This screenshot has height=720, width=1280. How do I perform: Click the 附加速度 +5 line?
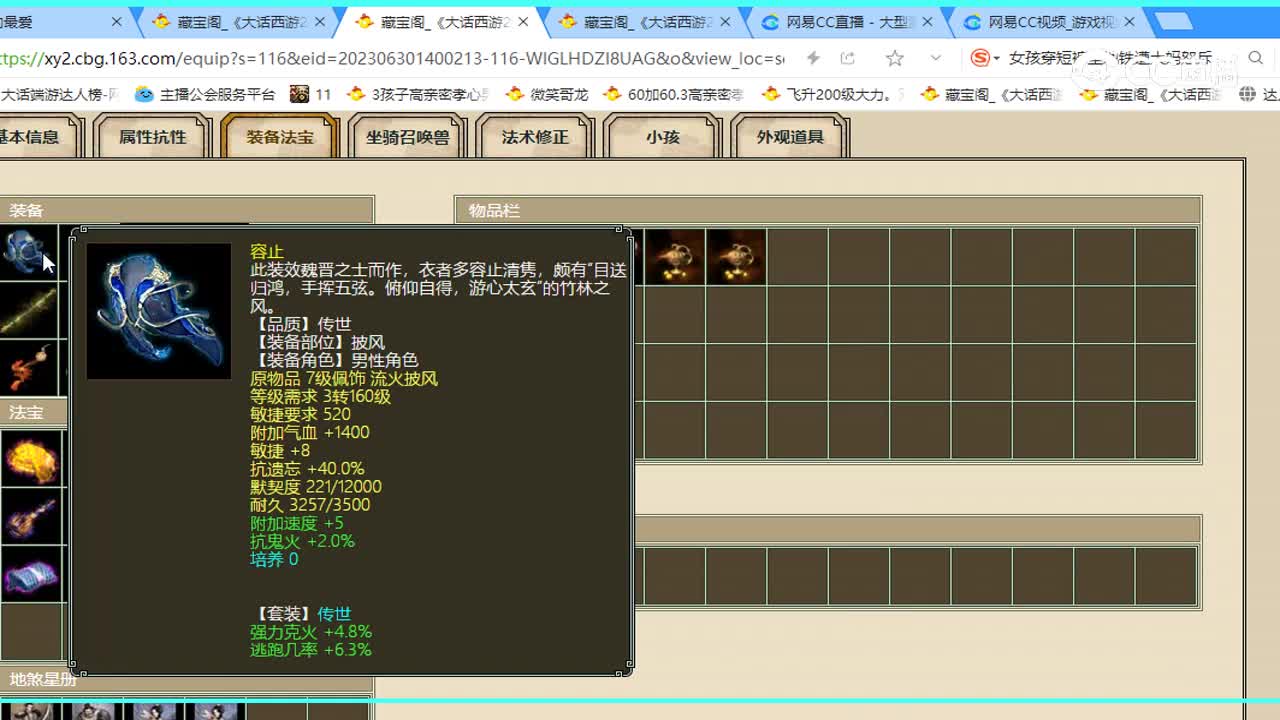[x=297, y=523]
